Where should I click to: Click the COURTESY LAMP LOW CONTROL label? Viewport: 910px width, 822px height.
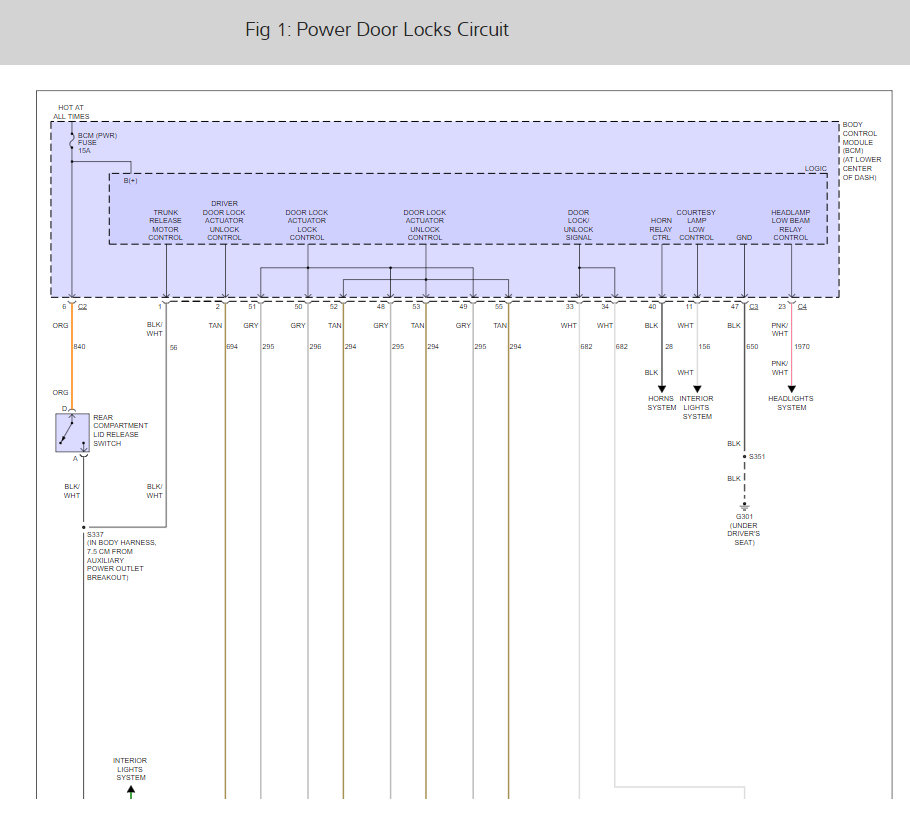click(696, 225)
